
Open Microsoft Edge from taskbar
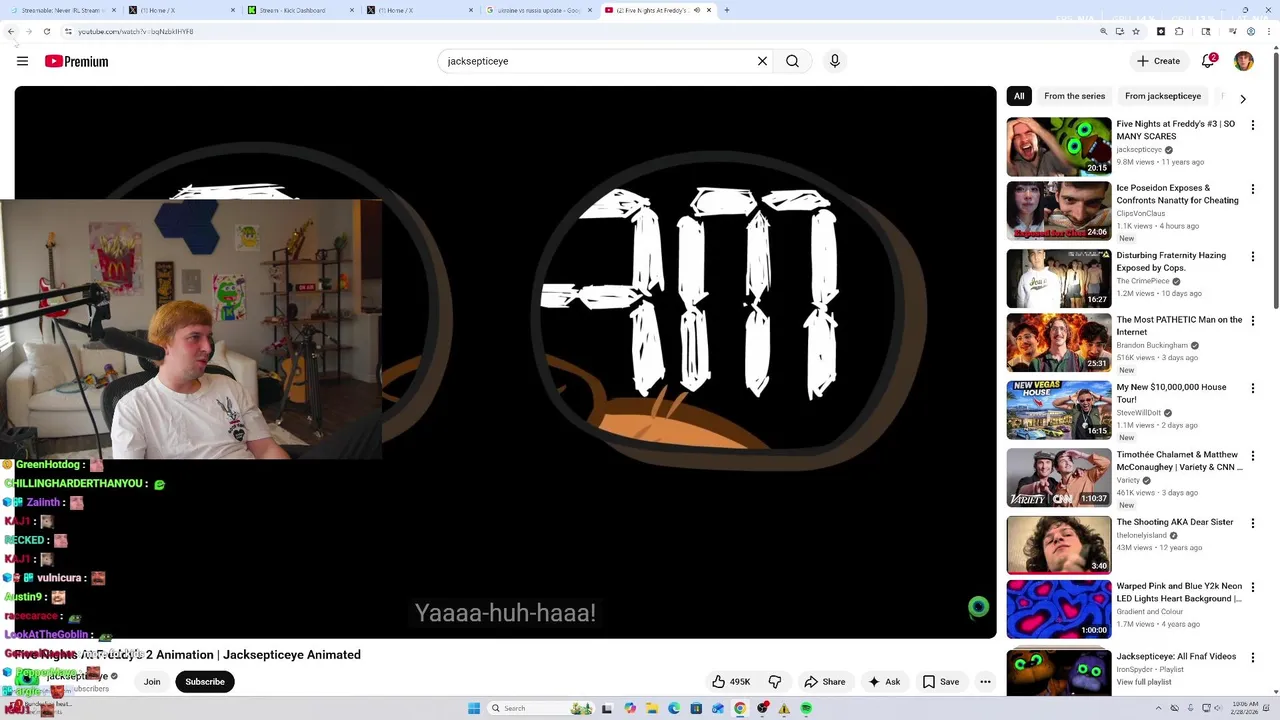674,708
